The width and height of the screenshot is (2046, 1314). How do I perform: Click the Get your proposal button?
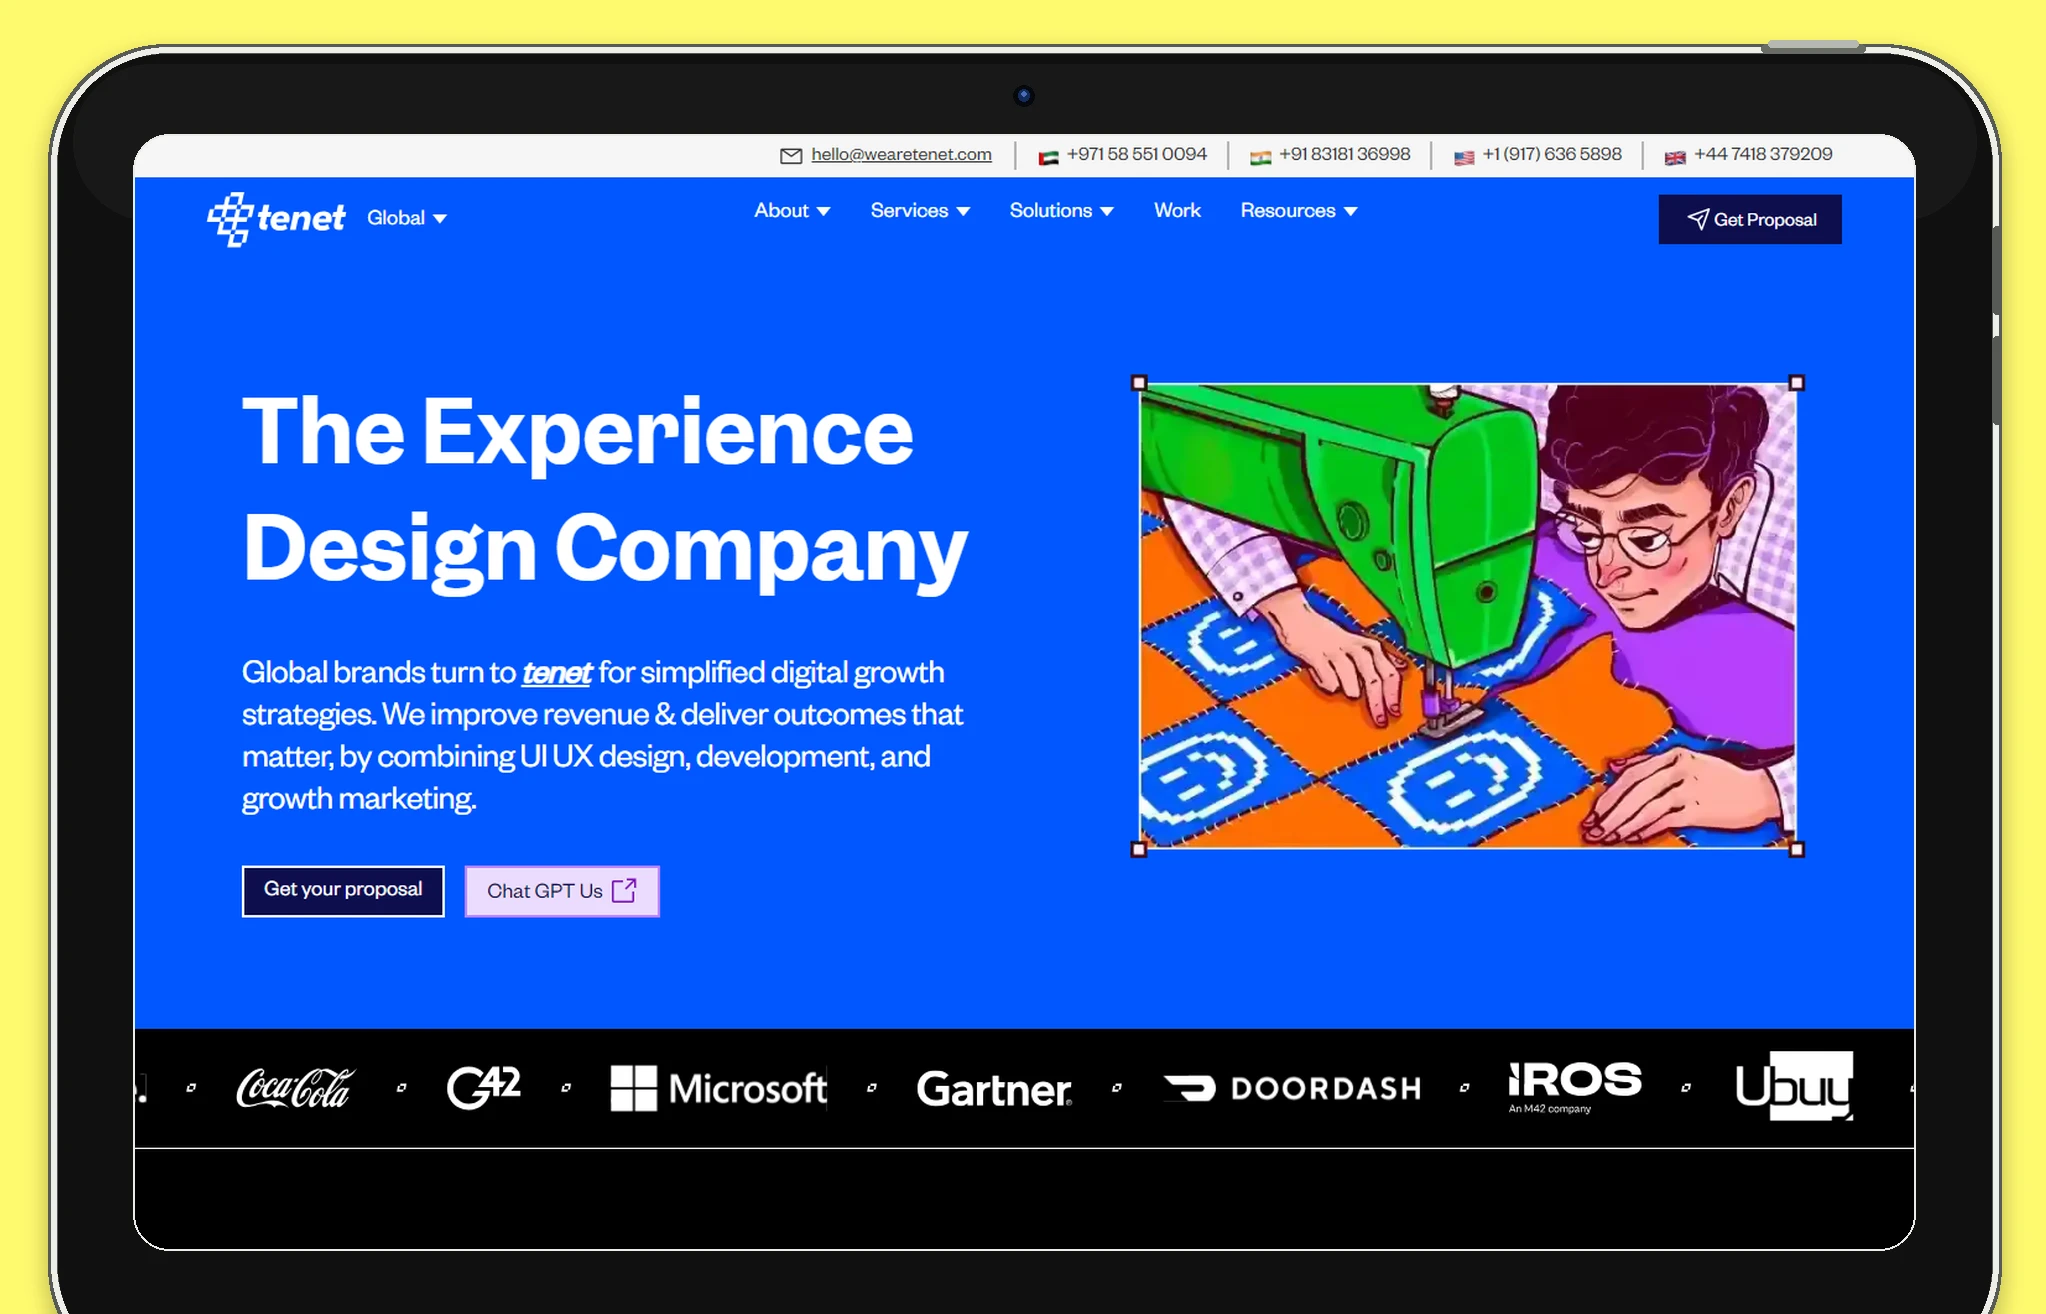click(343, 890)
